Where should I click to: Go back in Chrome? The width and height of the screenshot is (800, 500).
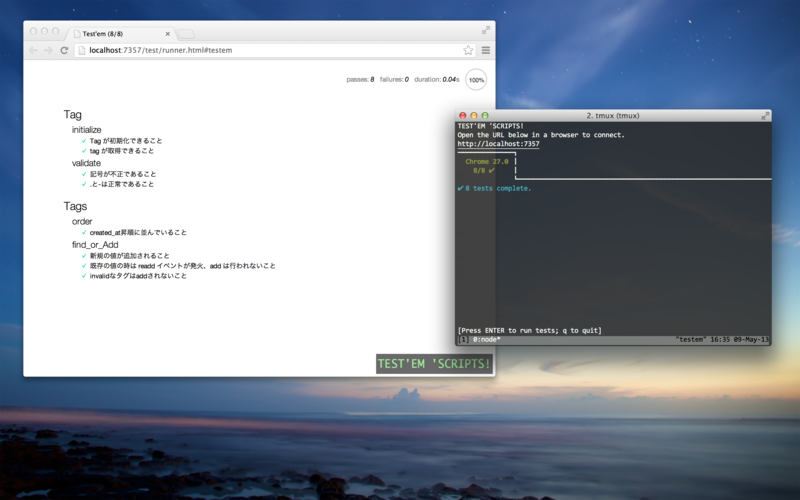pos(33,50)
